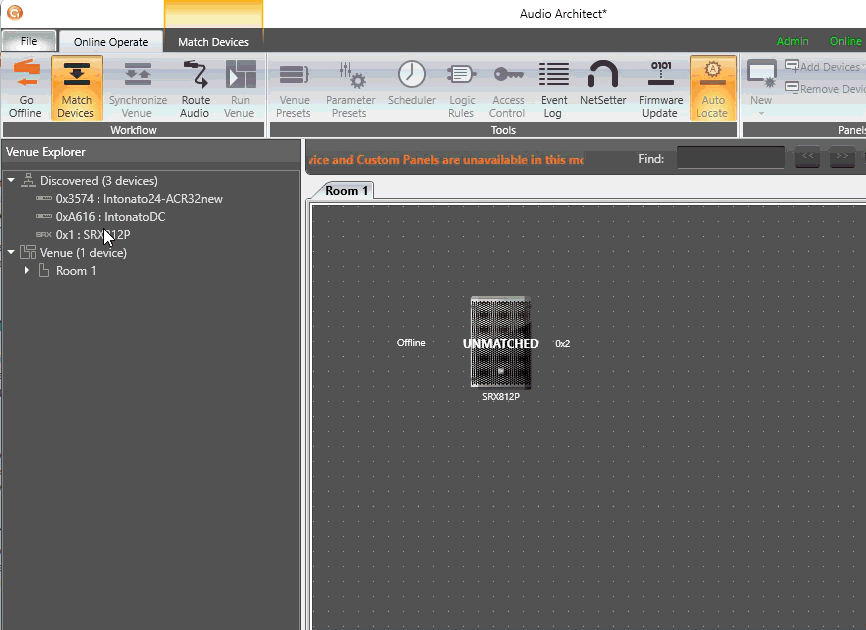The height and width of the screenshot is (630, 866).
Task: Select the 0xA616 IntonatoDC device
Action: (x=110, y=217)
